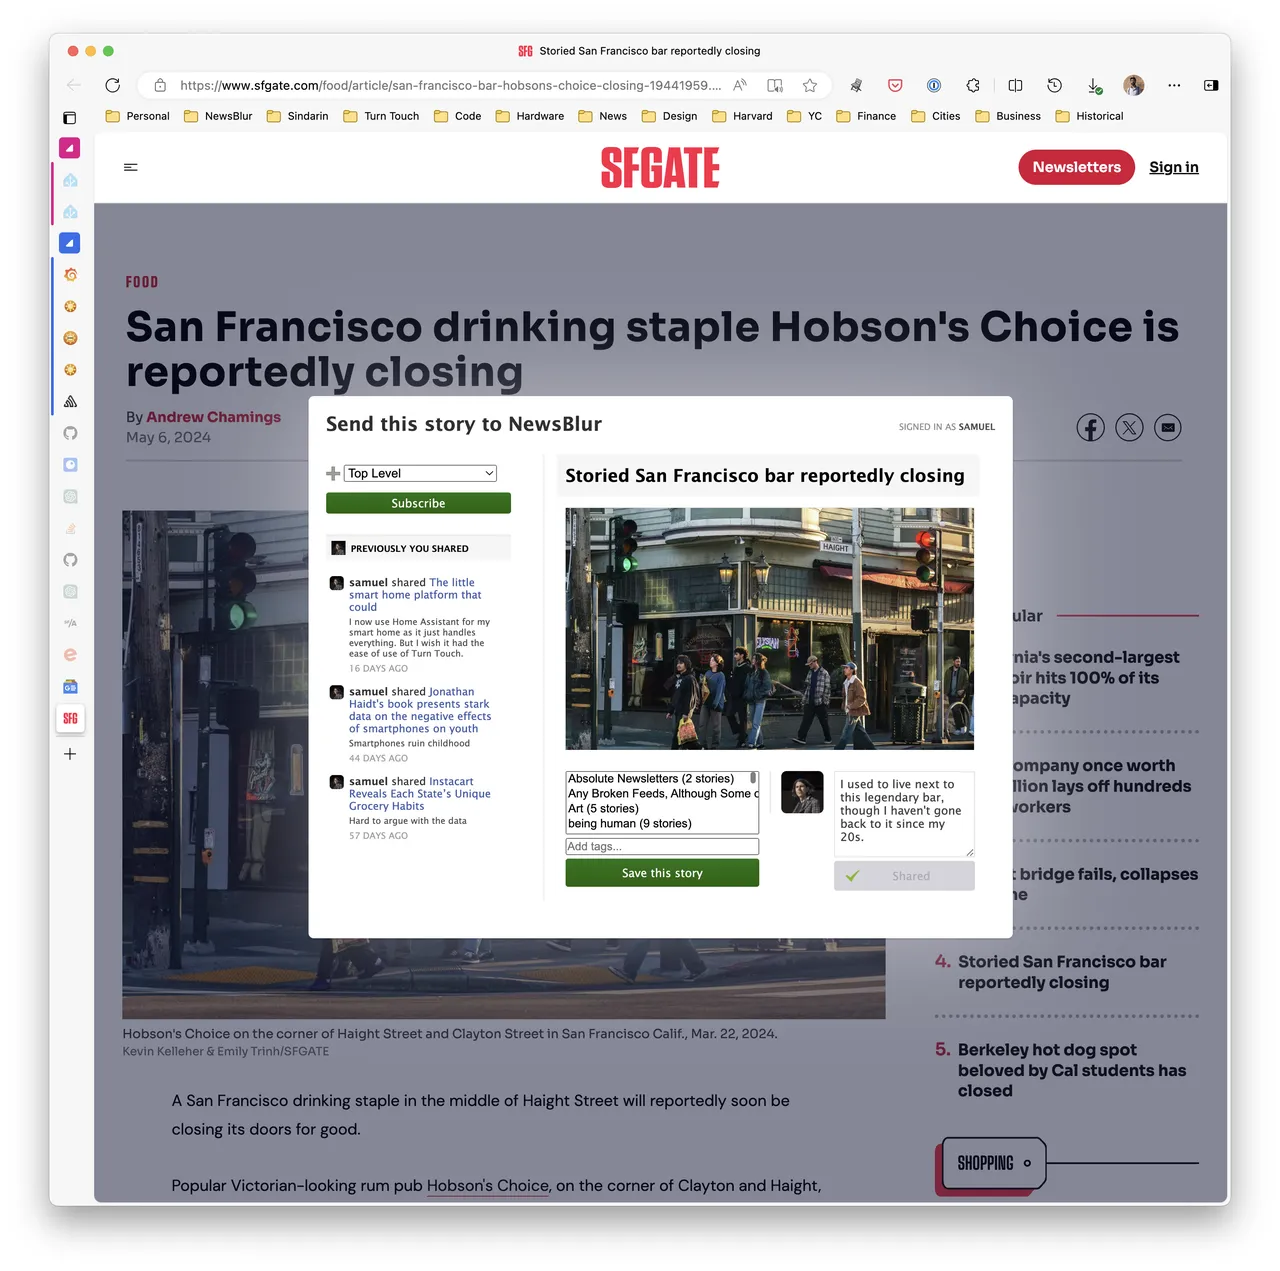Open the profile avatar in toolbar
This screenshot has height=1271, width=1280.
click(1134, 85)
